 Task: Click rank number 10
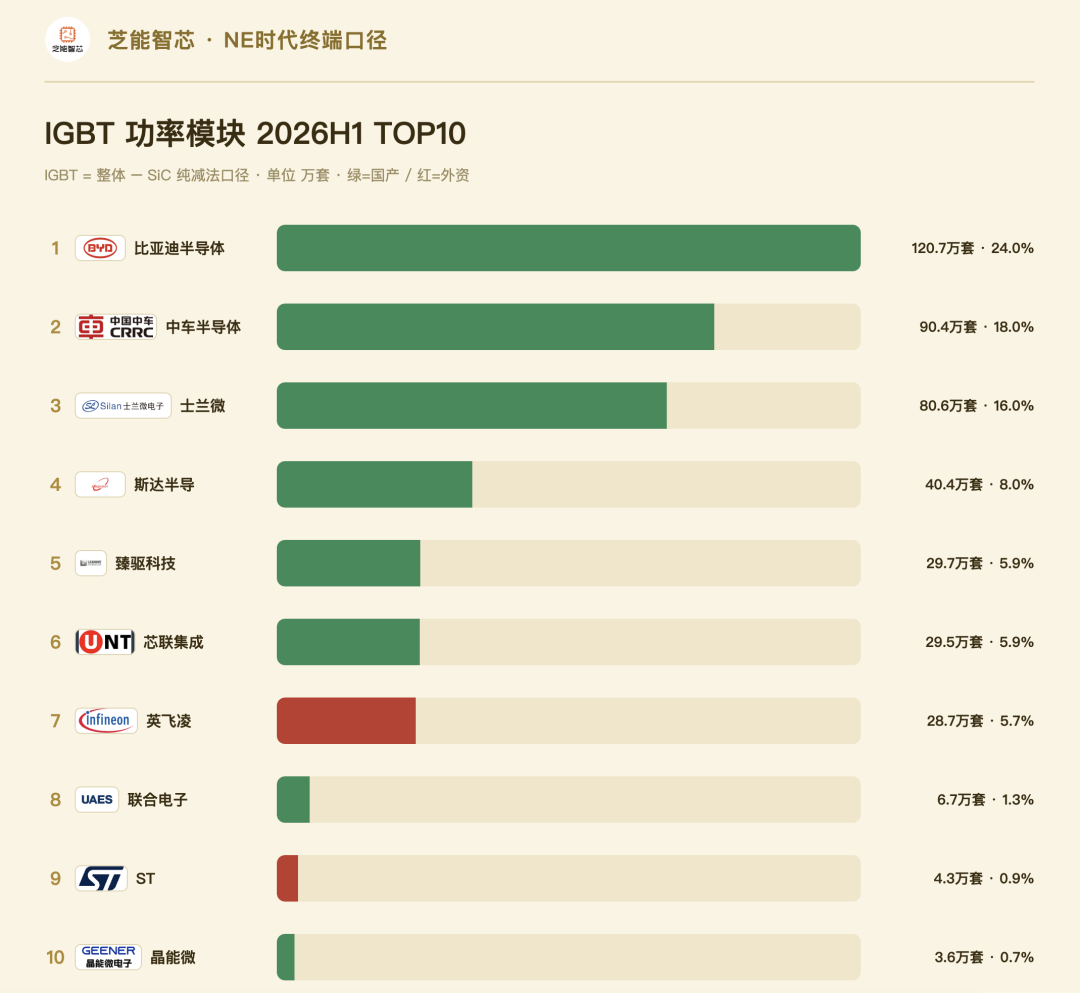(x=55, y=957)
